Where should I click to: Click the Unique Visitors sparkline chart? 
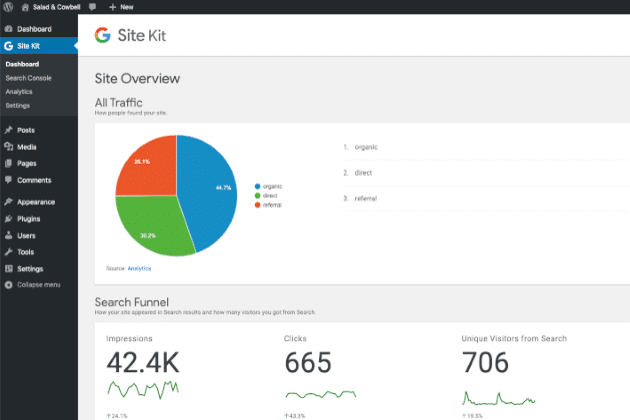[499, 398]
